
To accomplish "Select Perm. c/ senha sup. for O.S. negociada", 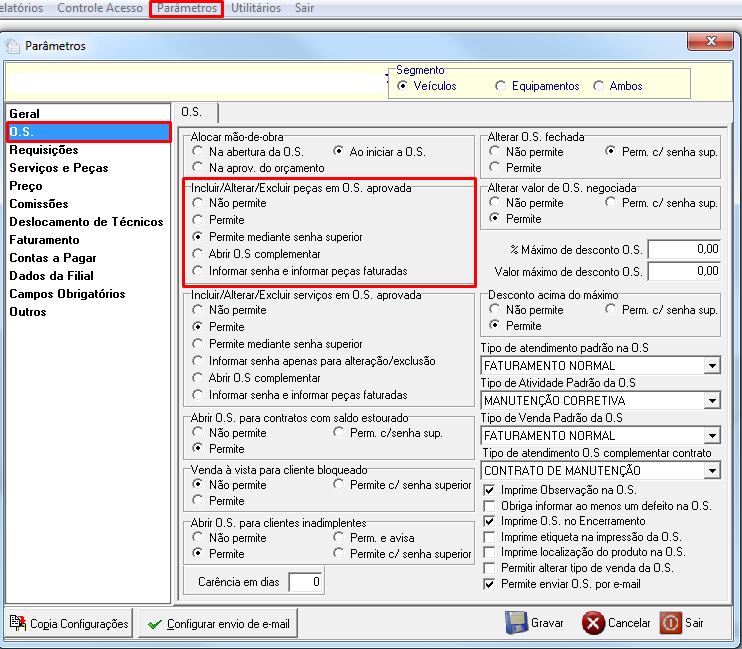I will (610, 203).
